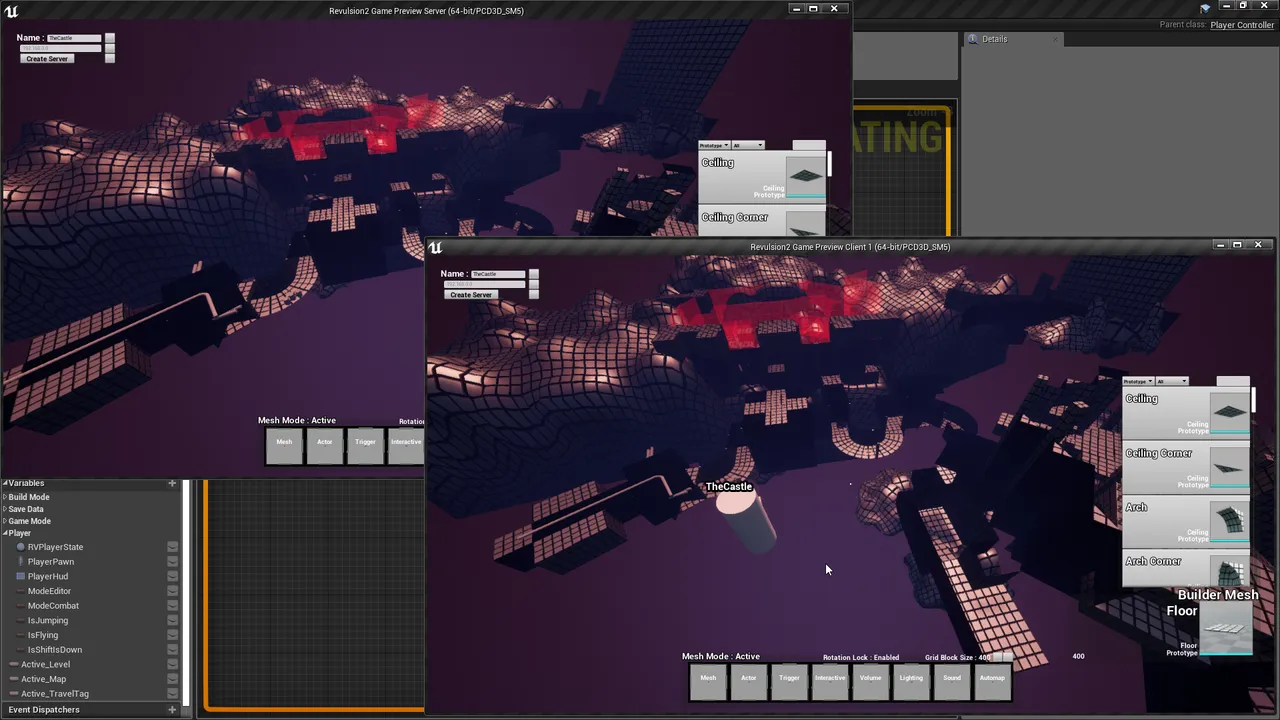Image resolution: width=1280 pixels, height=720 pixels.
Task: Toggle IsShiftIsDown editable eye icon
Action: [x=173, y=650]
